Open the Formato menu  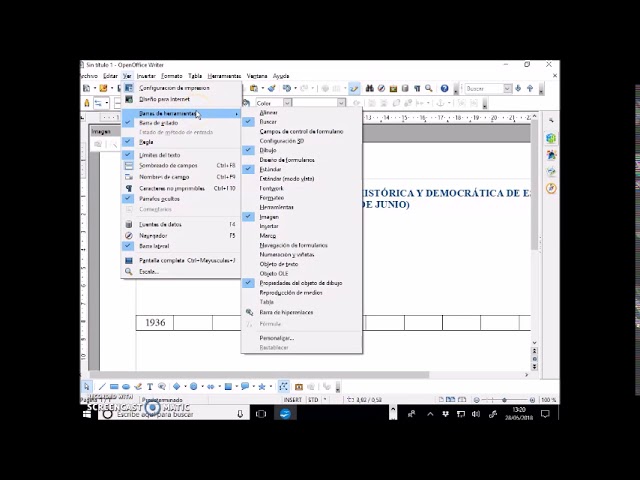click(x=172, y=76)
